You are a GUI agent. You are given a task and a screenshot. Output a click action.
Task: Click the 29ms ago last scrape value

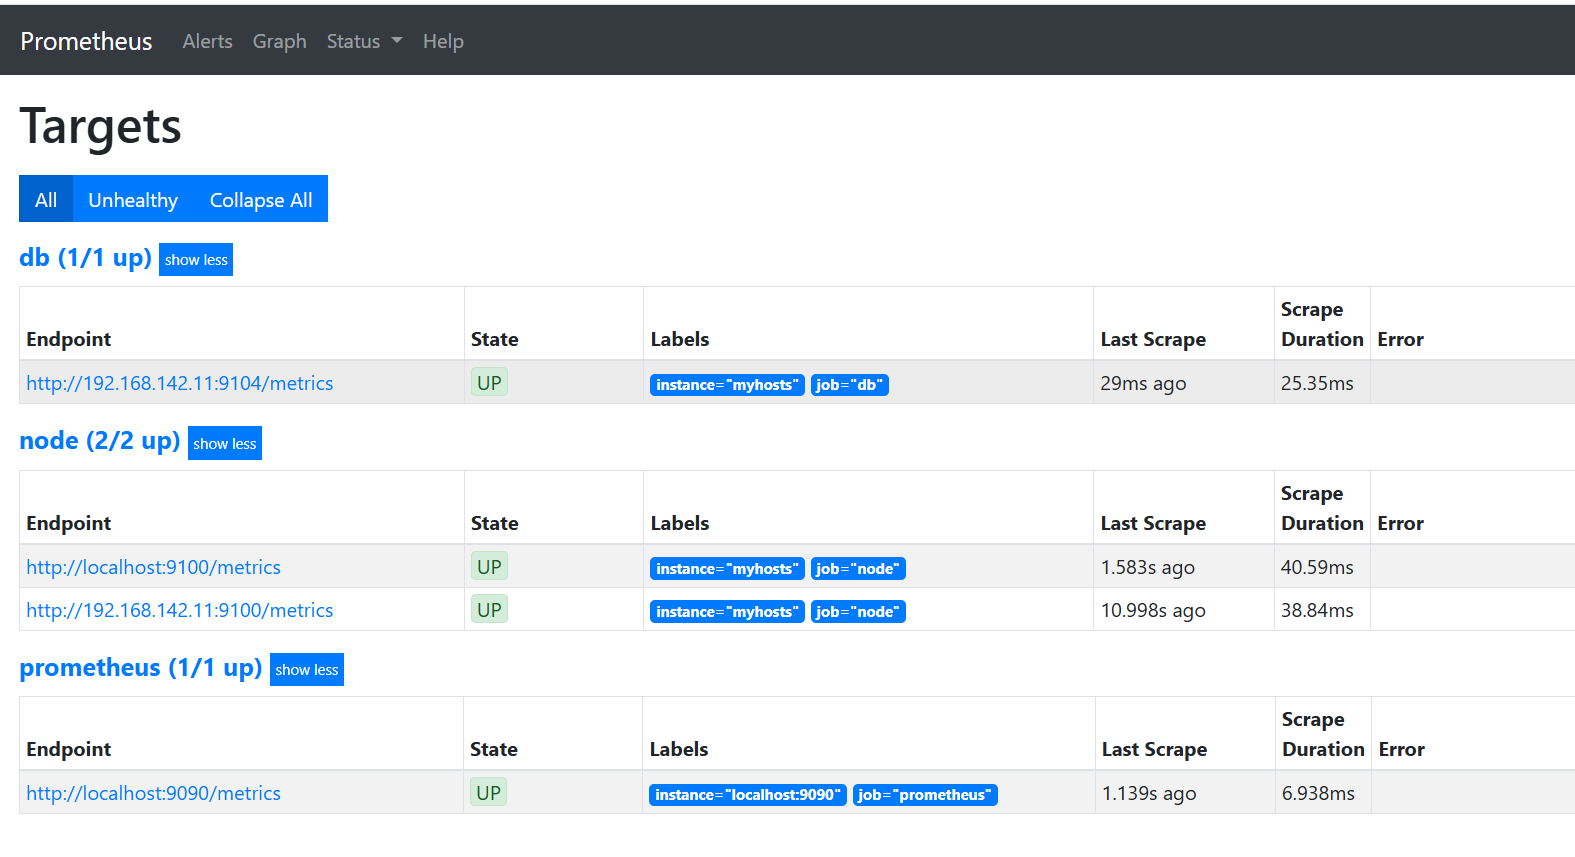pos(1143,383)
